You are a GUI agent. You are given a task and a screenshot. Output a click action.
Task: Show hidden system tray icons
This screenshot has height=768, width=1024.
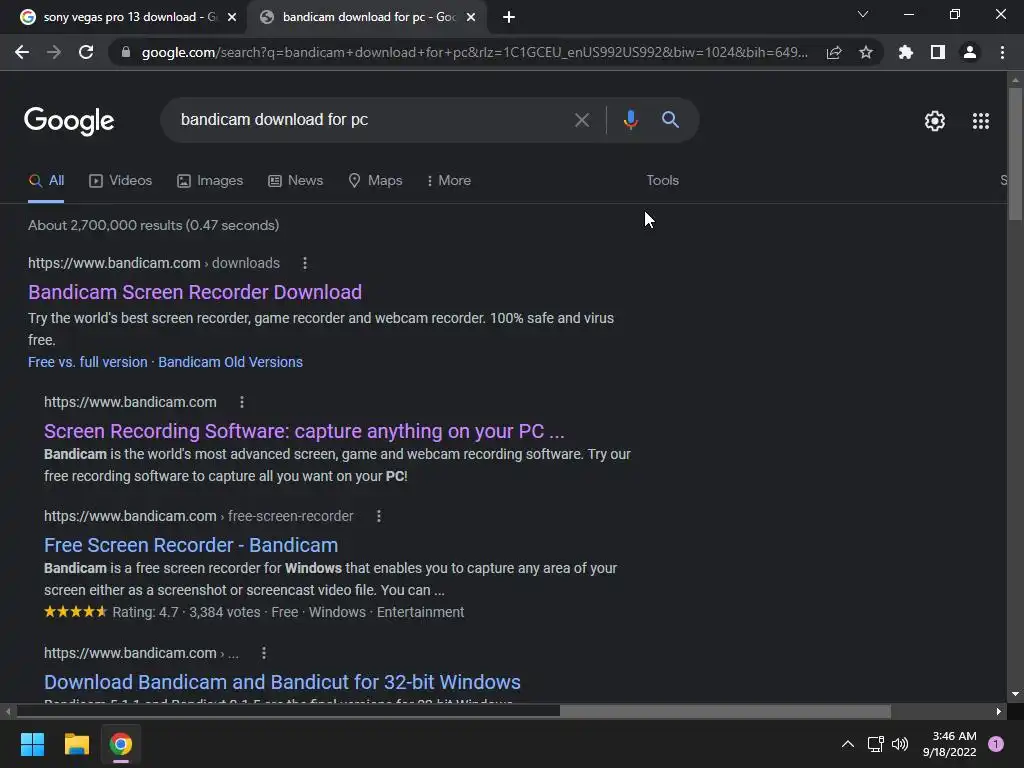(x=848, y=744)
